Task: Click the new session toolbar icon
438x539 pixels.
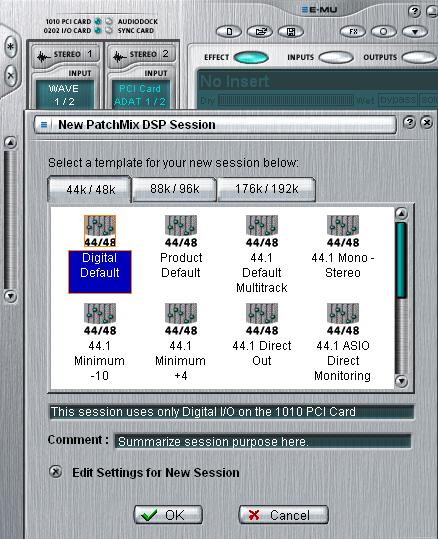Action: [229, 32]
